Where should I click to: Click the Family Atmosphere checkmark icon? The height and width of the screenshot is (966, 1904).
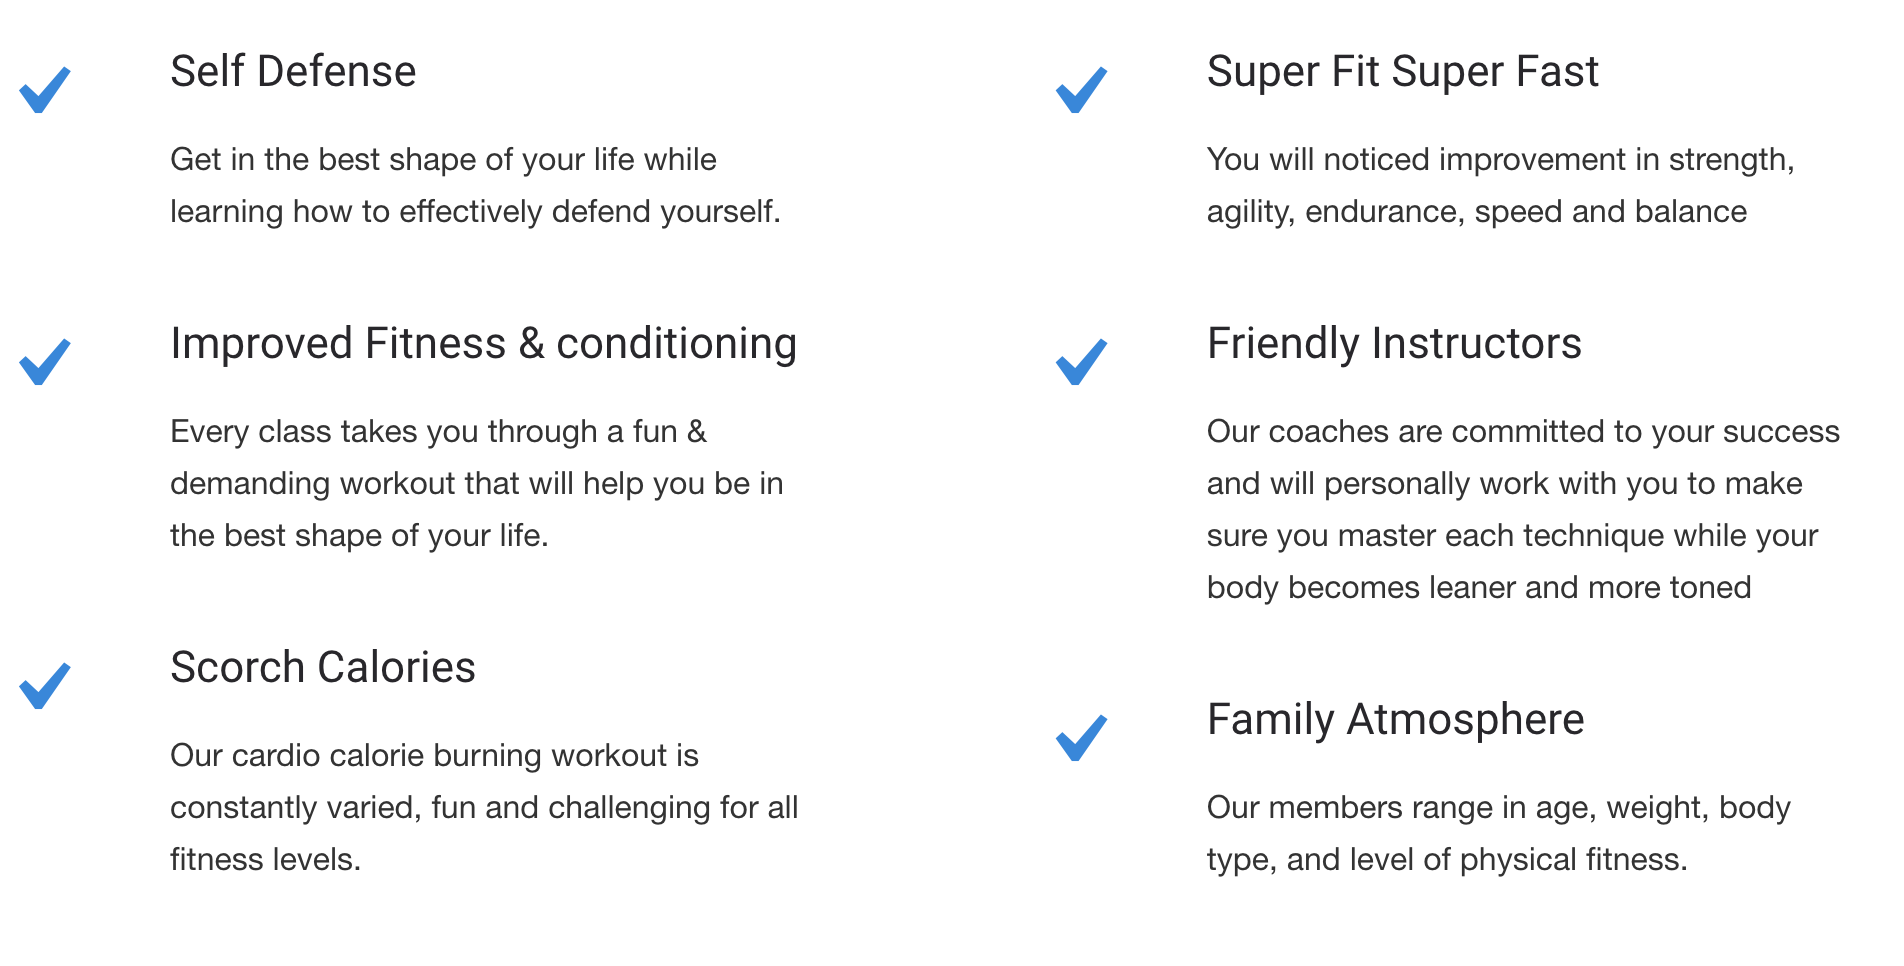[1082, 739]
